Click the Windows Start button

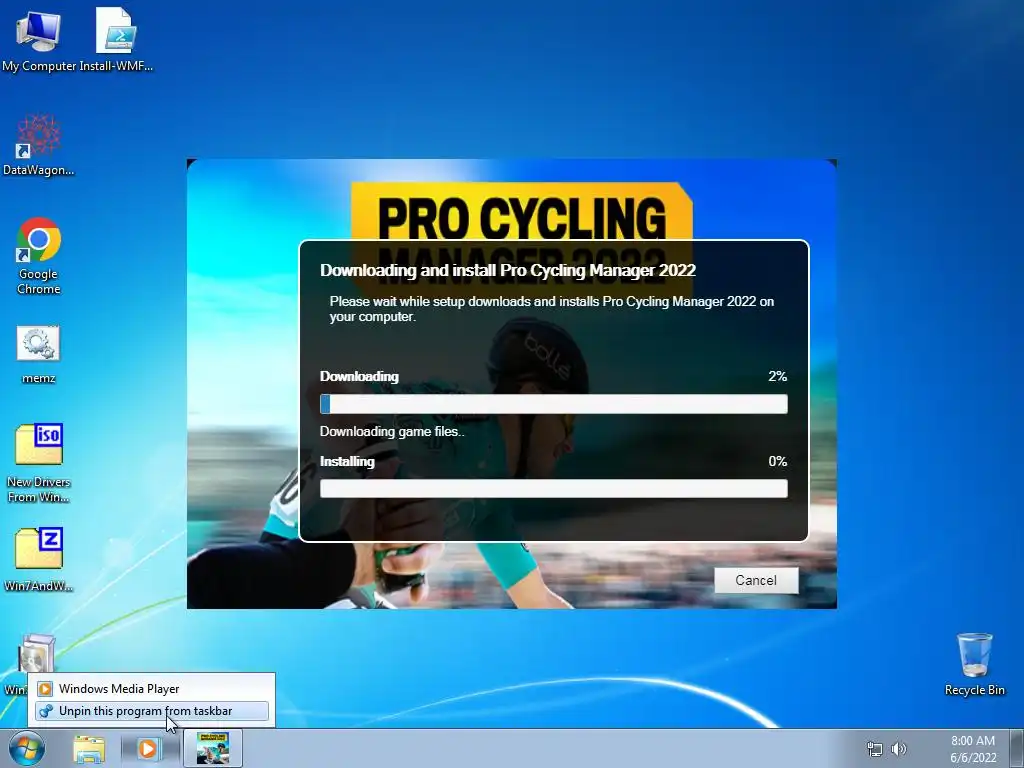[x=27, y=748]
